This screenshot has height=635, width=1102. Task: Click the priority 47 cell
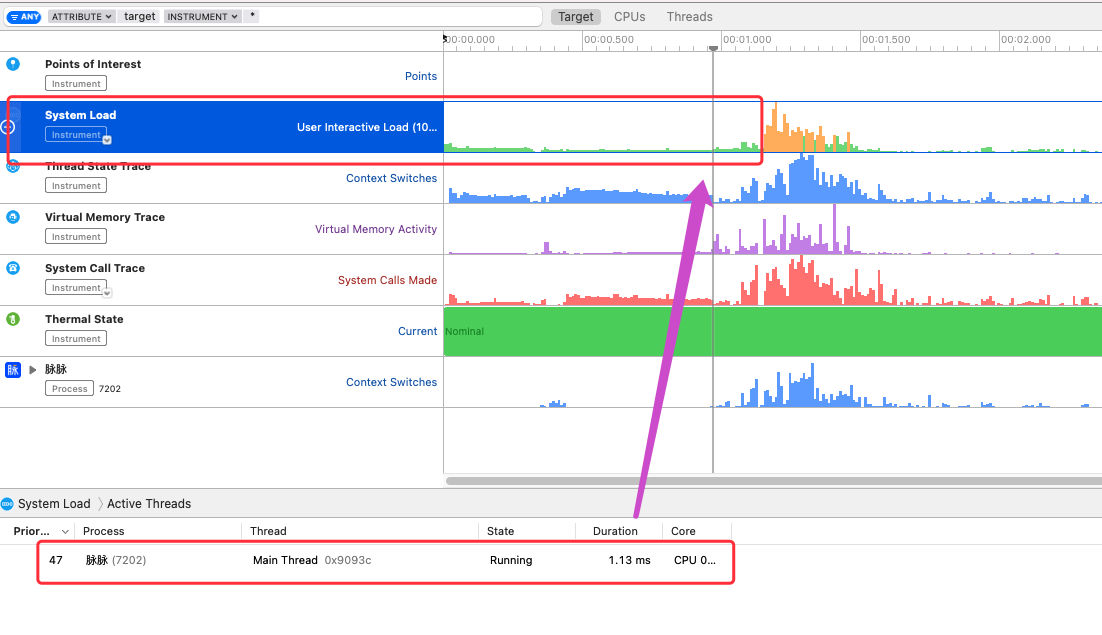pyautogui.click(x=56, y=561)
